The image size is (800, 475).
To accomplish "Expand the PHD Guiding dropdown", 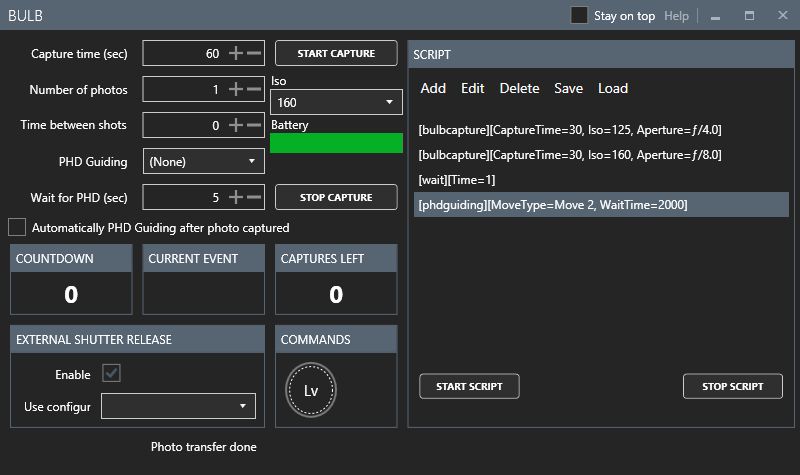I will click(x=204, y=161).
